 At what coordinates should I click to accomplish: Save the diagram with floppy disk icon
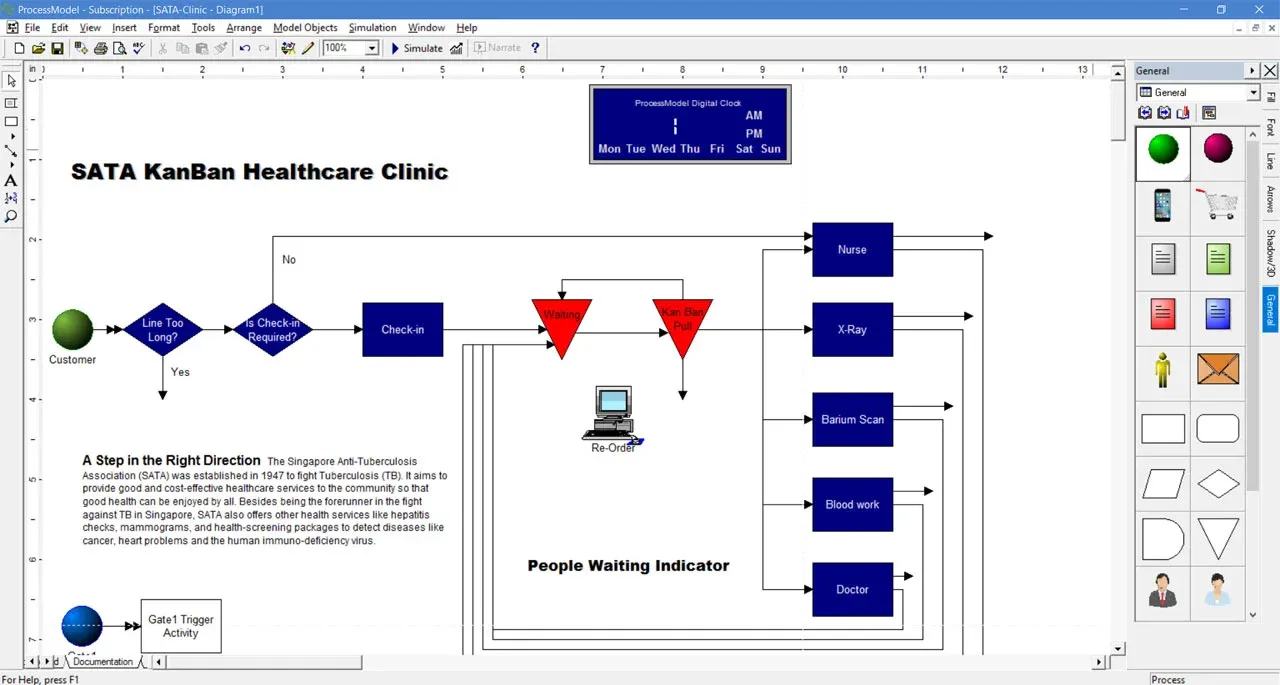[57, 48]
